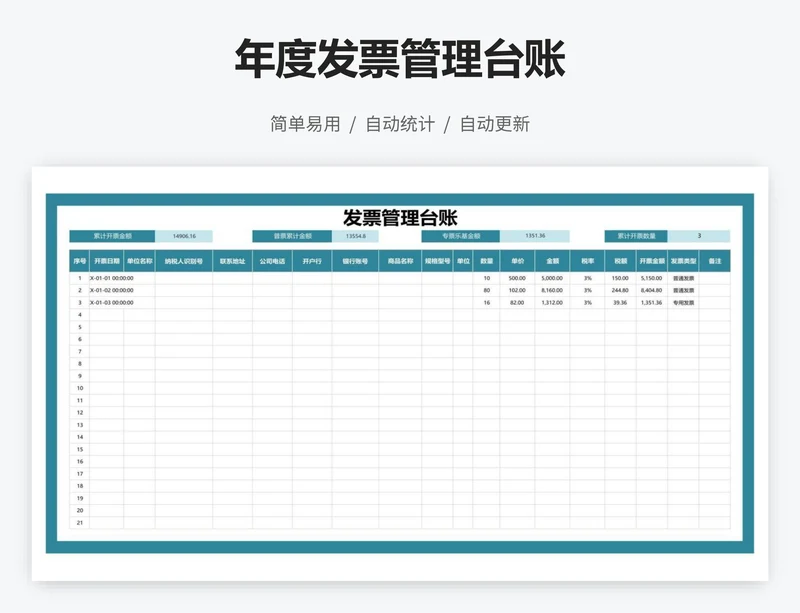Click the 商品名称 column header
This screenshot has height=613, width=800.
point(400,261)
